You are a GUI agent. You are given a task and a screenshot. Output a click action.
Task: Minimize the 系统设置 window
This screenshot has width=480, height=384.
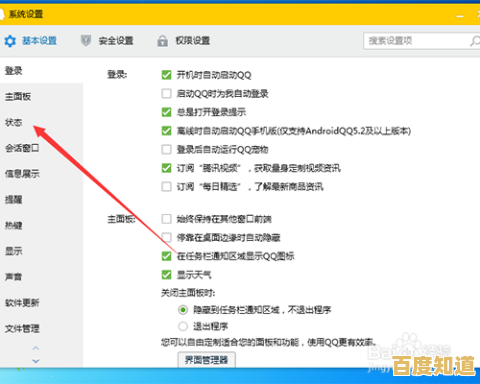point(460,16)
